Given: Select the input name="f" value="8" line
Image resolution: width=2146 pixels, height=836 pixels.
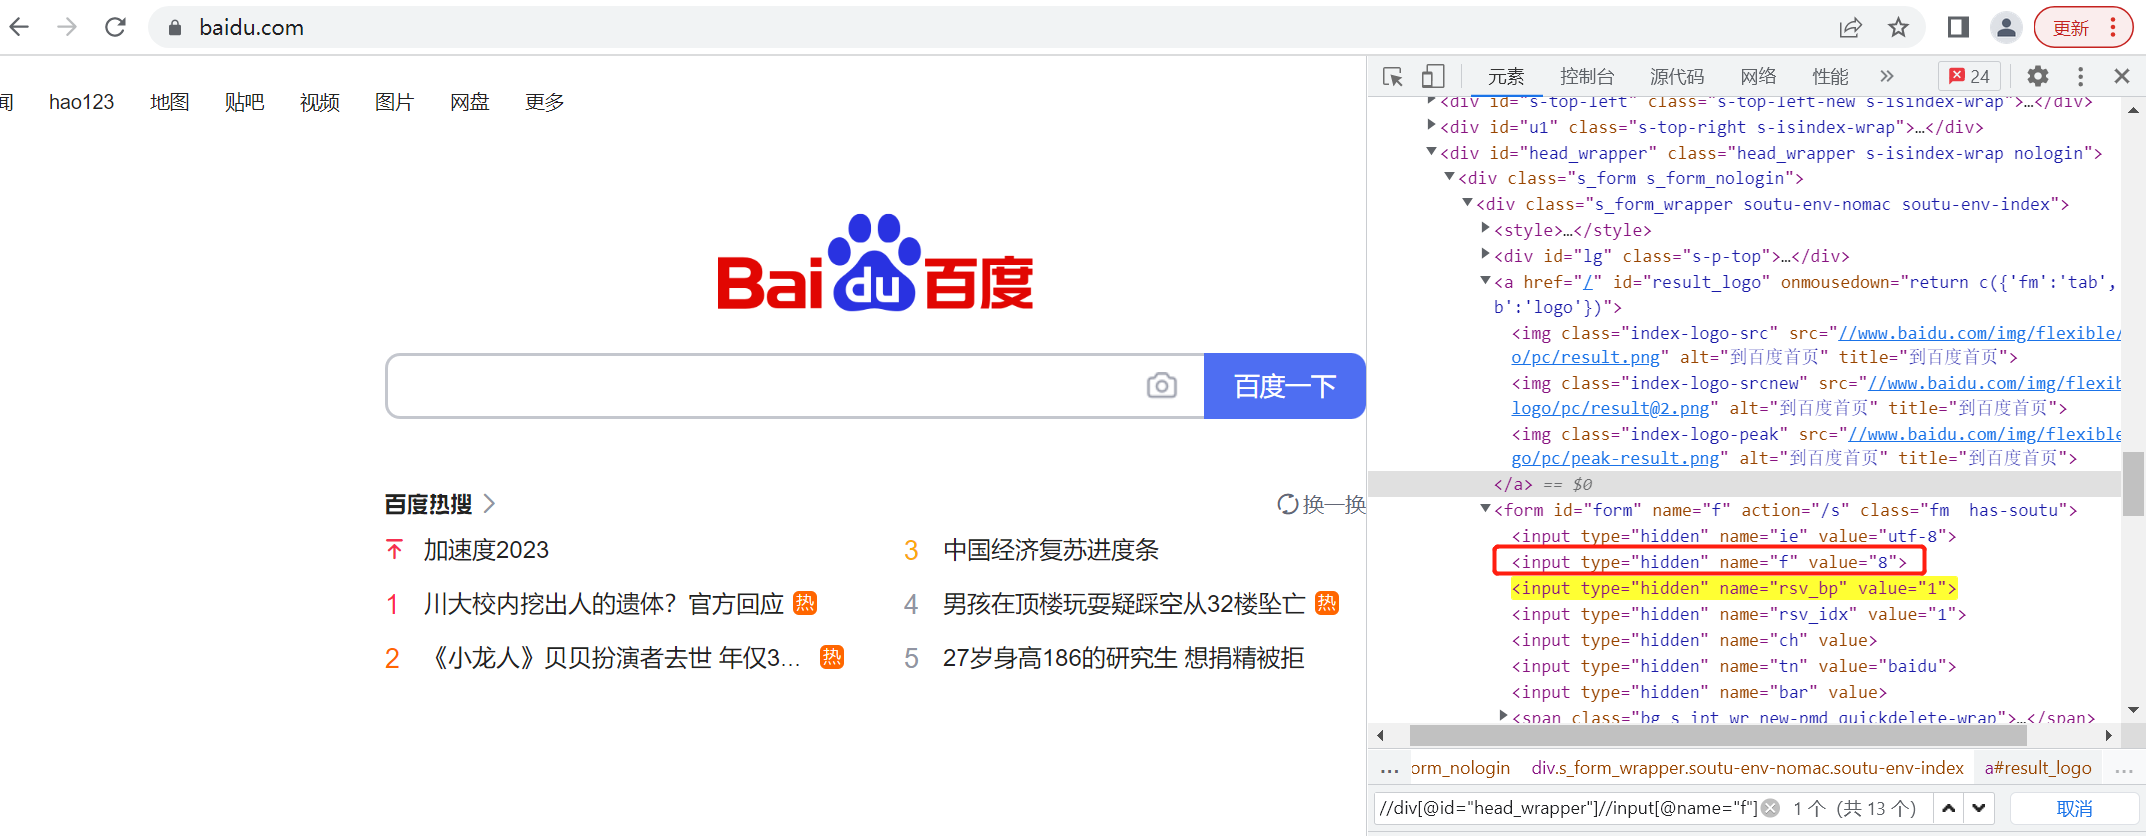Looking at the screenshot, I should pos(1708,562).
